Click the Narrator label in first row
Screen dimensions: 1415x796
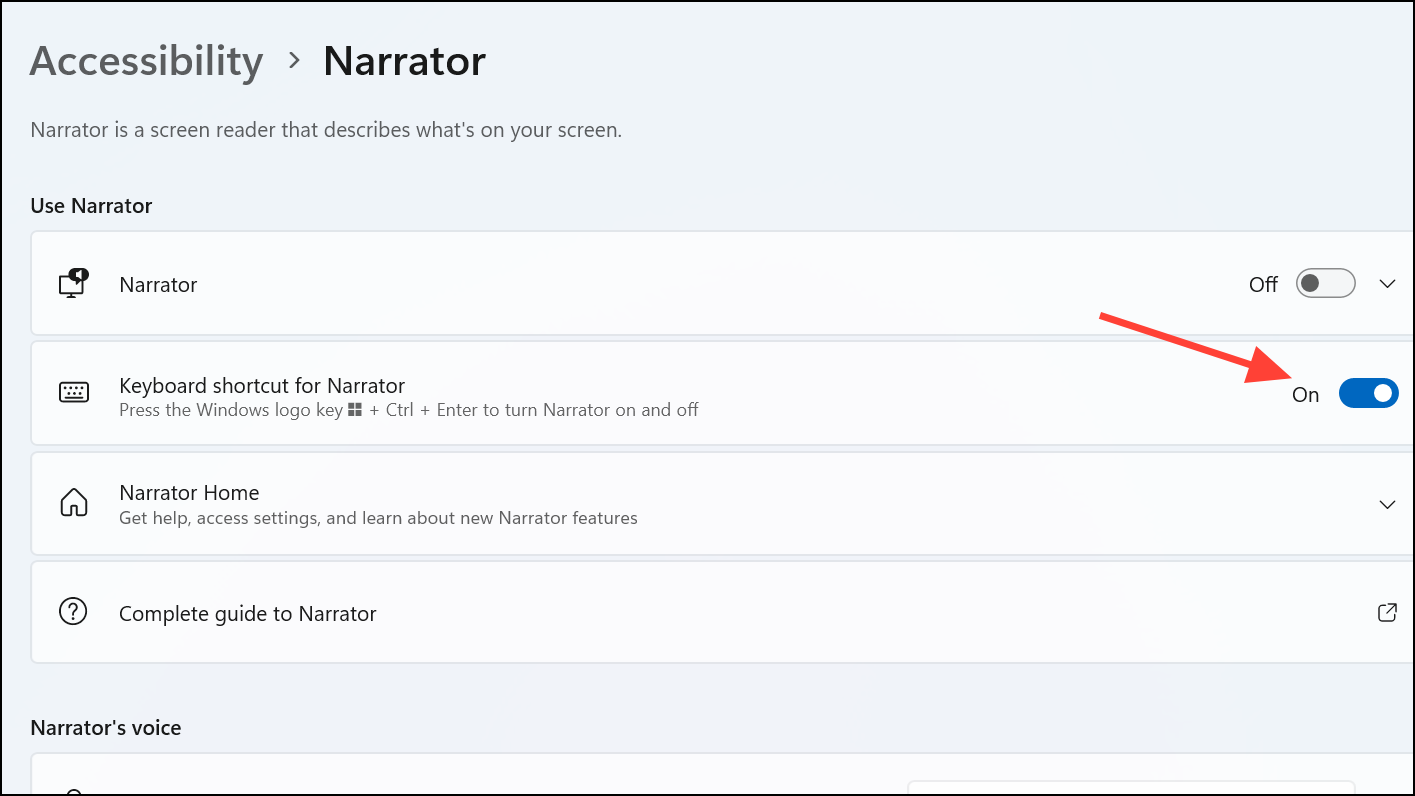(158, 285)
